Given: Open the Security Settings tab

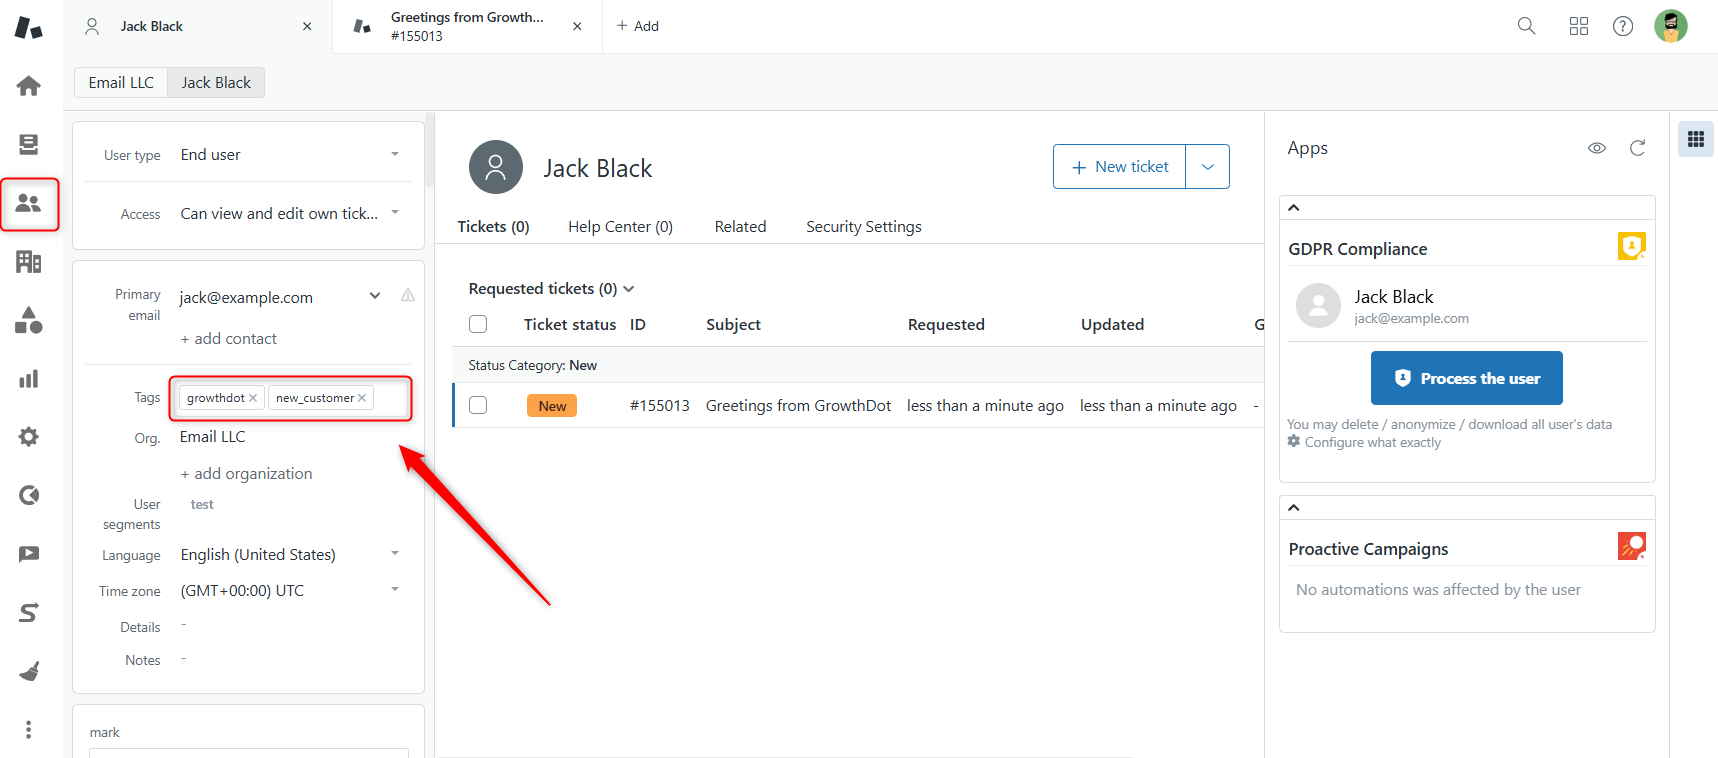Looking at the screenshot, I should [x=864, y=227].
